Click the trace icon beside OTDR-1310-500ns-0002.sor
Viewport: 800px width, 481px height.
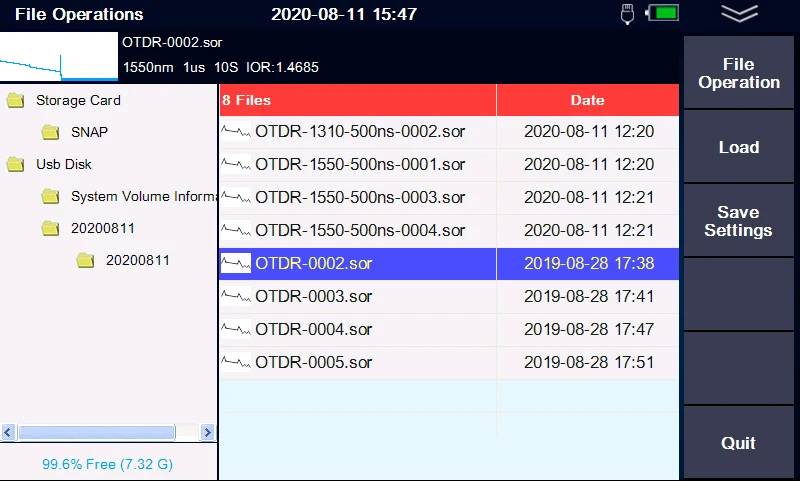tap(236, 132)
